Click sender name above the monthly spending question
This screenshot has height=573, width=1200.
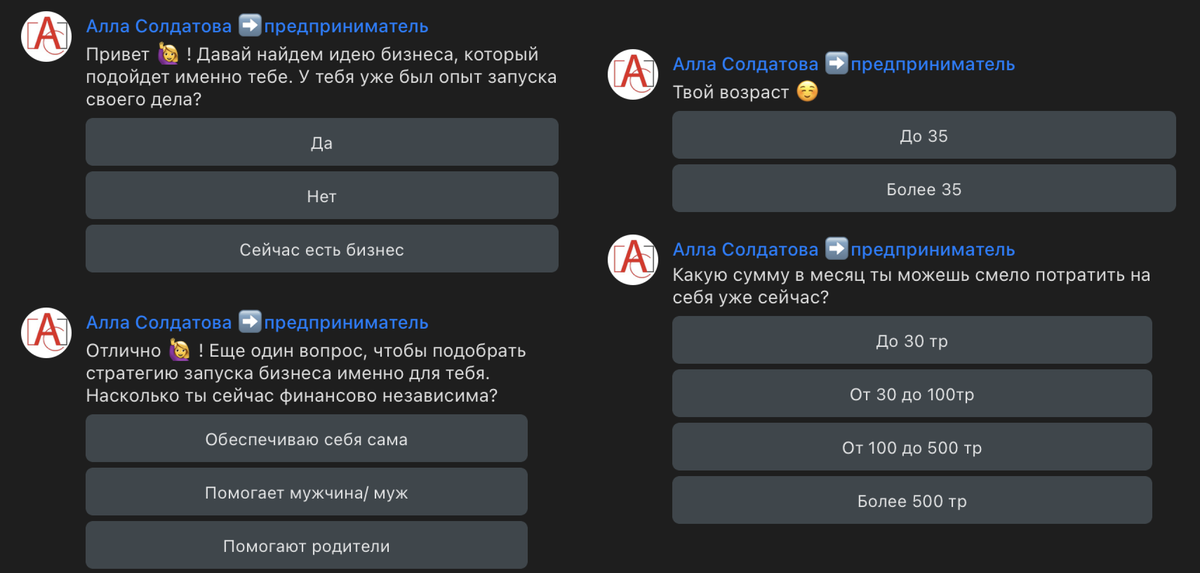tap(844, 249)
